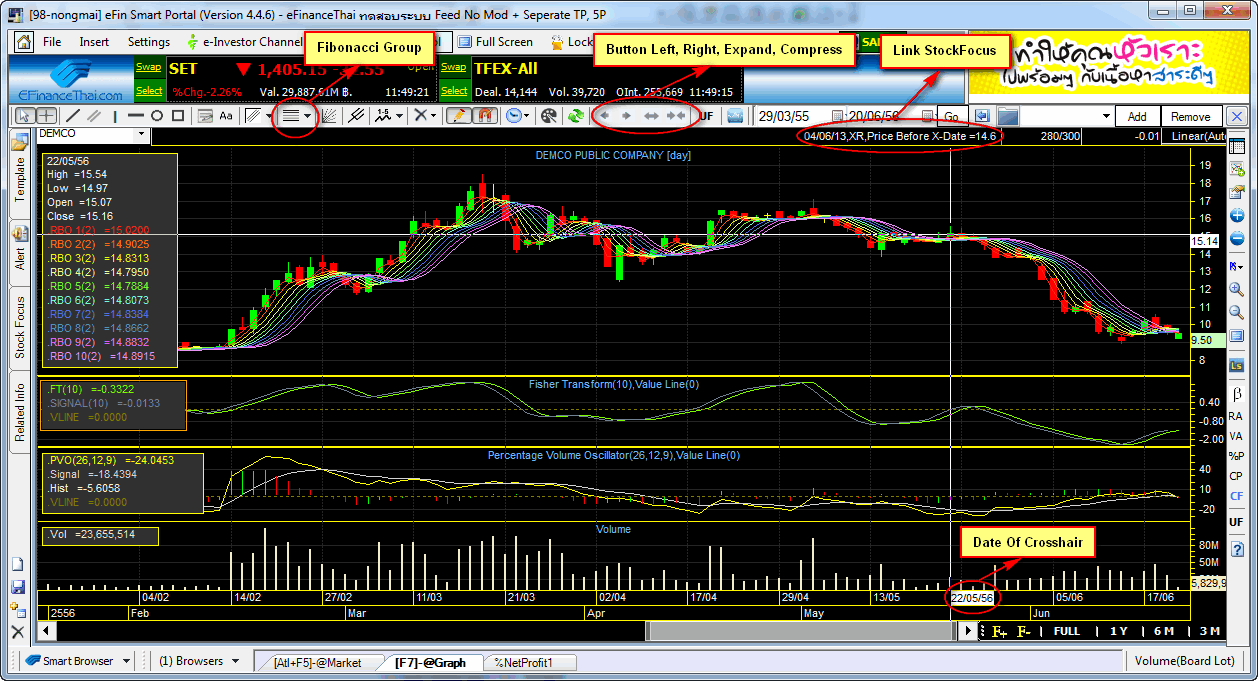Select the parallel lines drawing tool
This screenshot has height=681, width=1258.
[93, 115]
